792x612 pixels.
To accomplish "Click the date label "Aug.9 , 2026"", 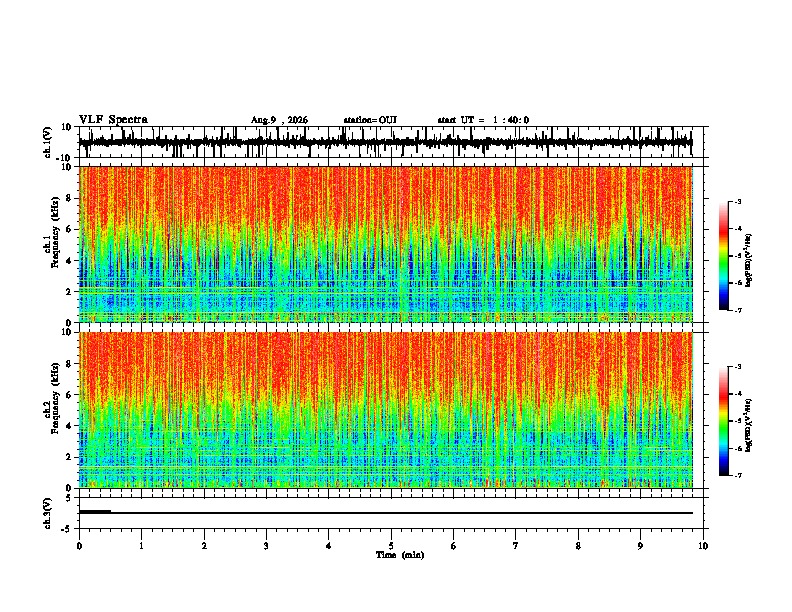I will pyautogui.click(x=279, y=120).
